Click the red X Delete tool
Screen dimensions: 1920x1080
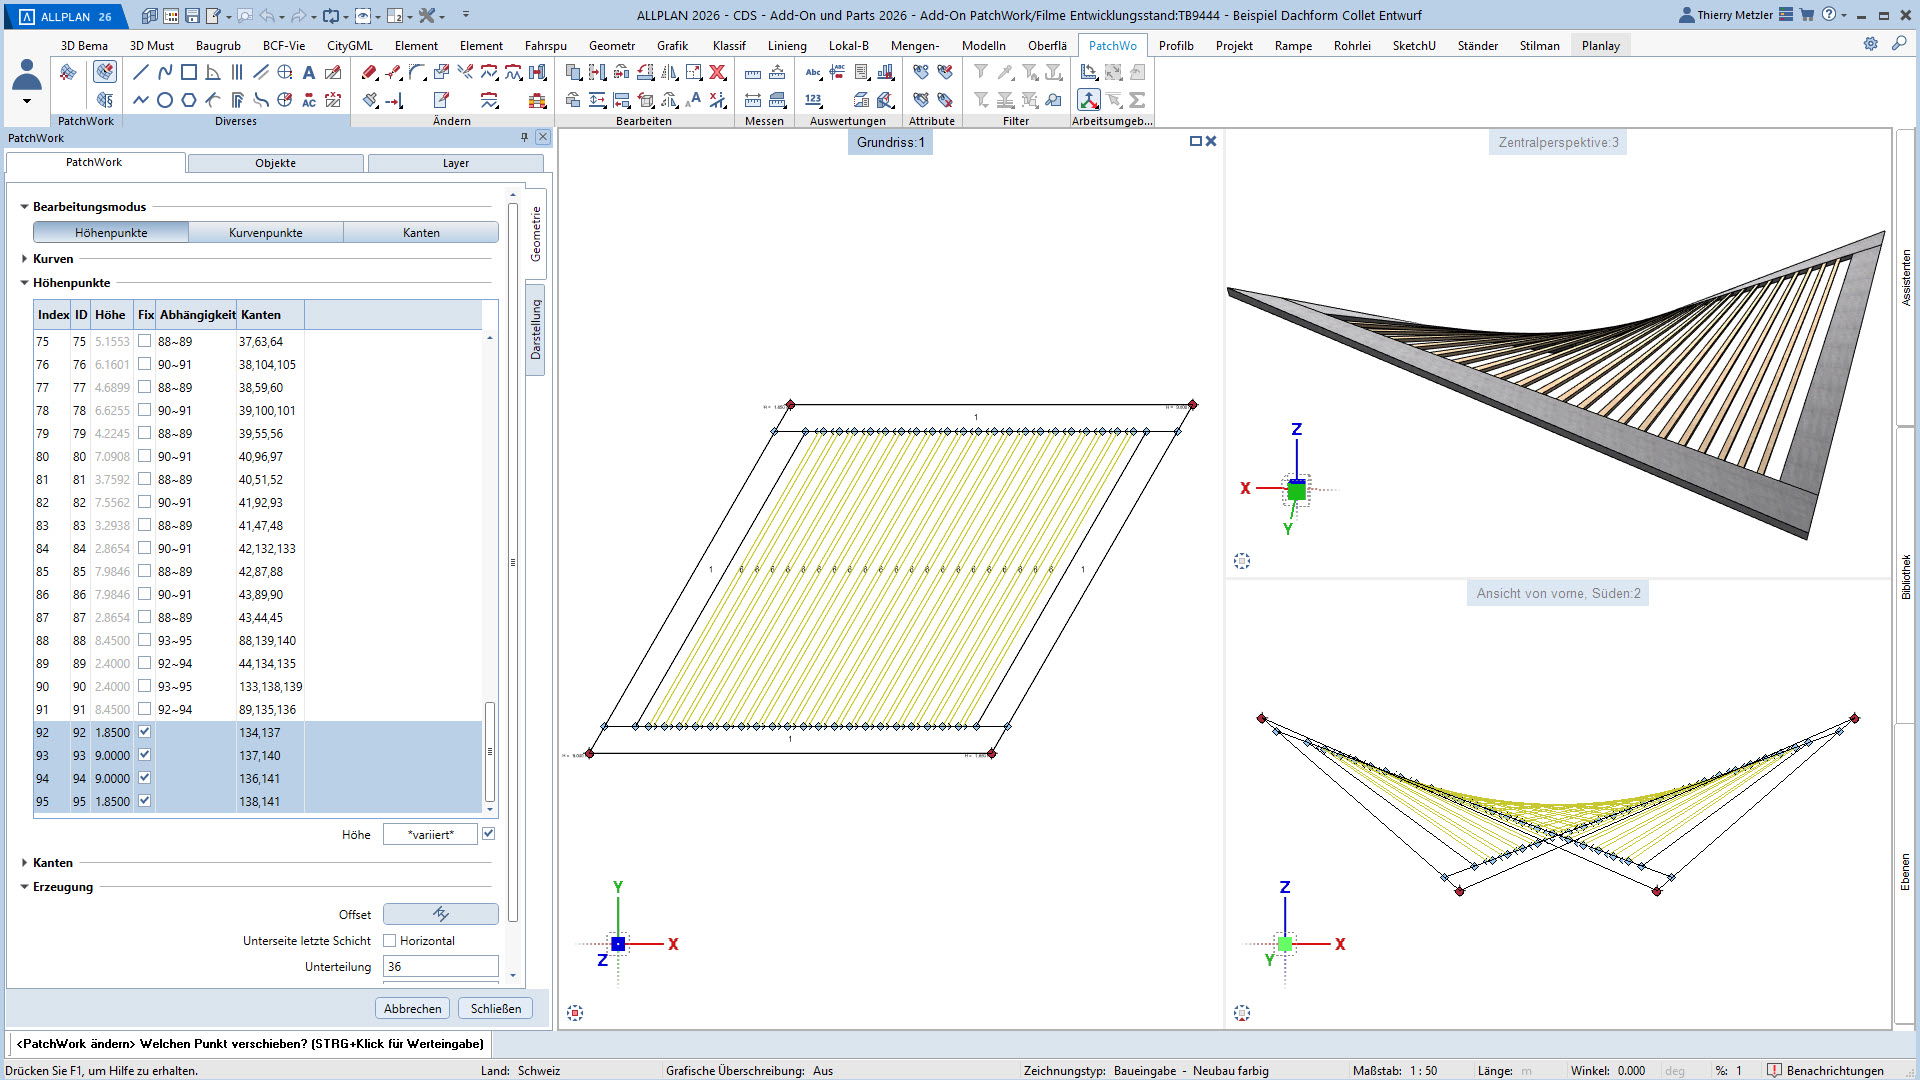pyautogui.click(x=717, y=72)
